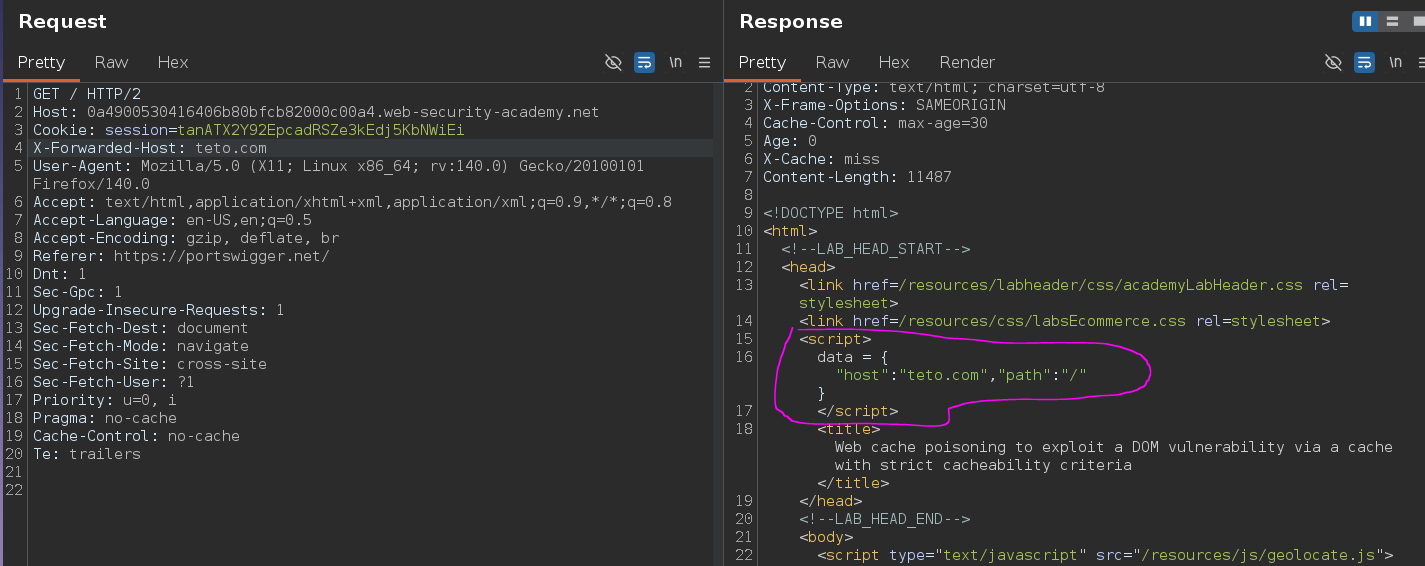Click Content-Length: 11487 response header
The image size is (1425, 566).
click(857, 177)
